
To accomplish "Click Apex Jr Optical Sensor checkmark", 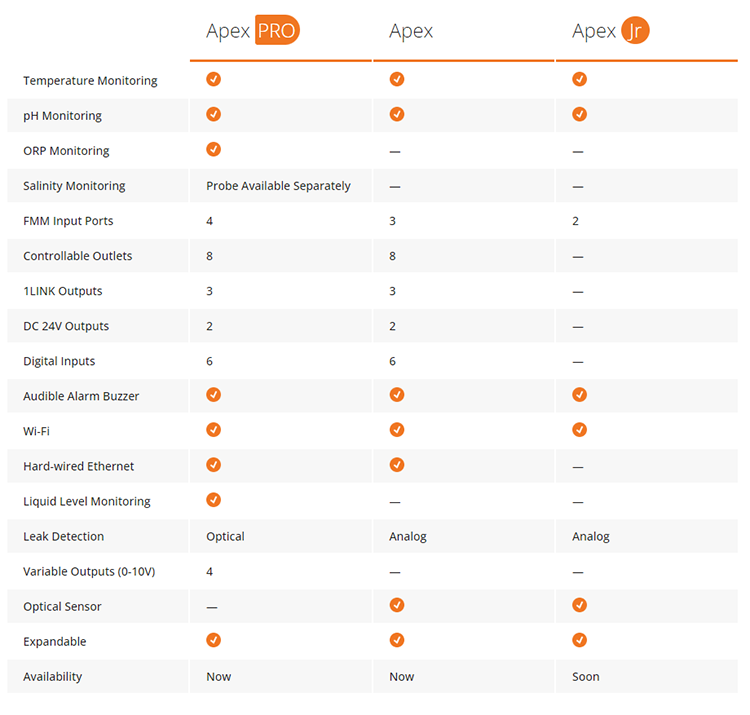I will [579, 605].
